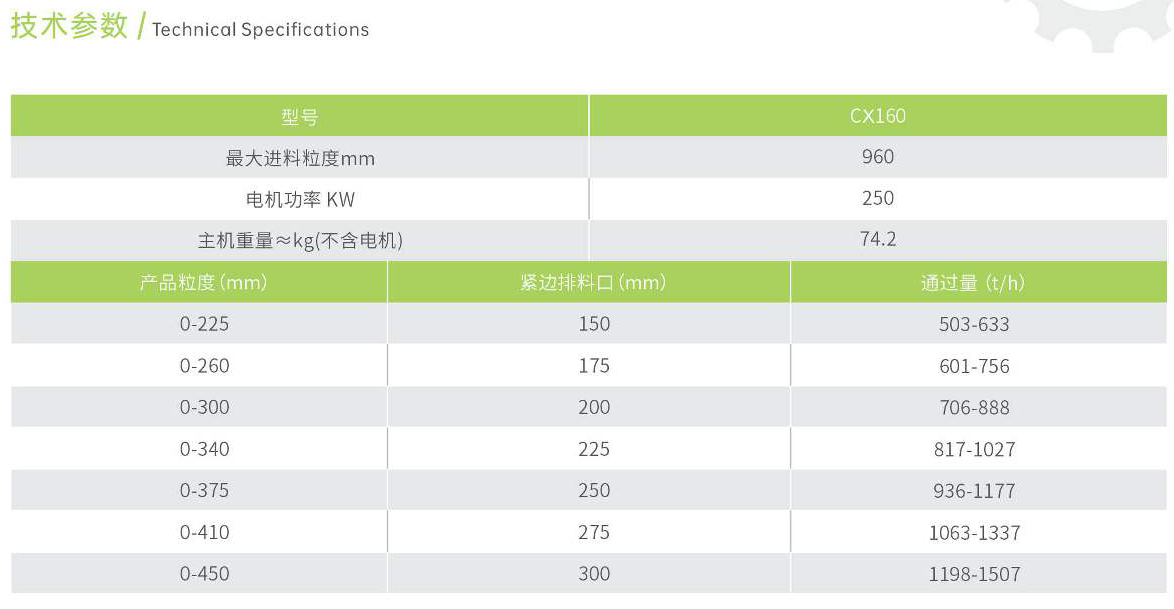
Task: Click the 706-888 throughput cell
Action: [x=974, y=407]
